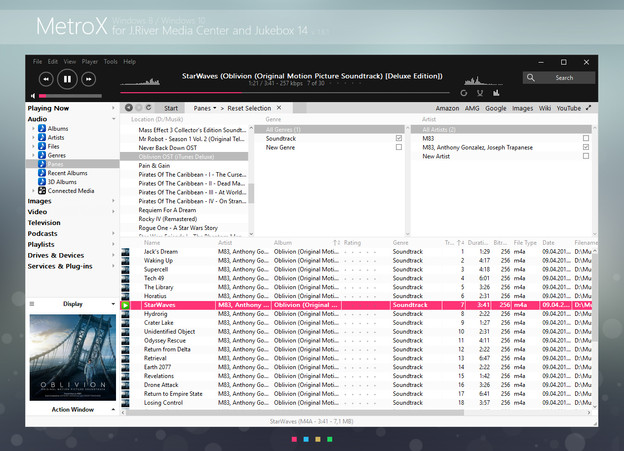Click the back navigation arrow icon
The image size is (624, 451).
point(129,107)
